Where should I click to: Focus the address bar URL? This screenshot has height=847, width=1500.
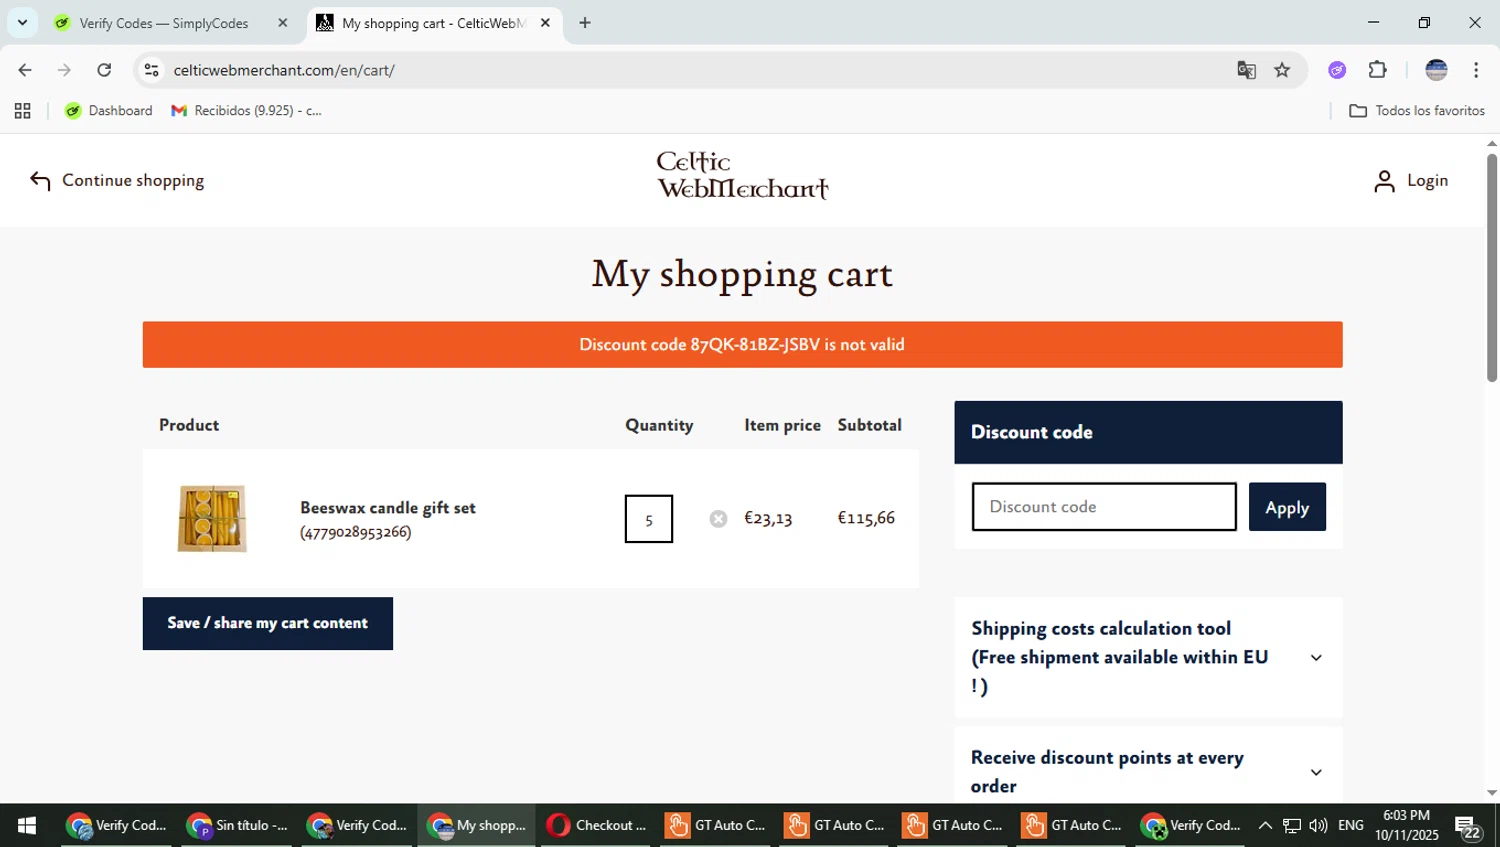point(284,70)
